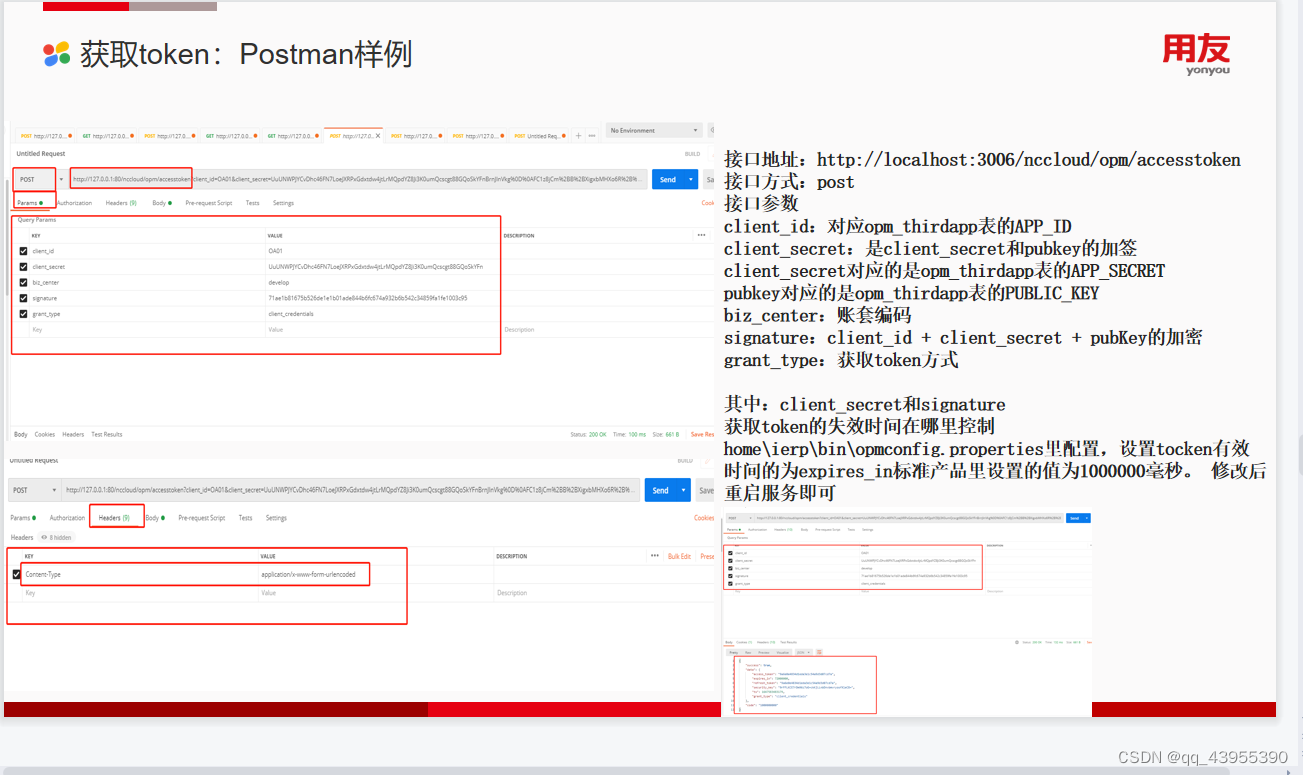Viewport: 1303px width, 775px height.
Task: Click the Send button
Action: (667, 179)
